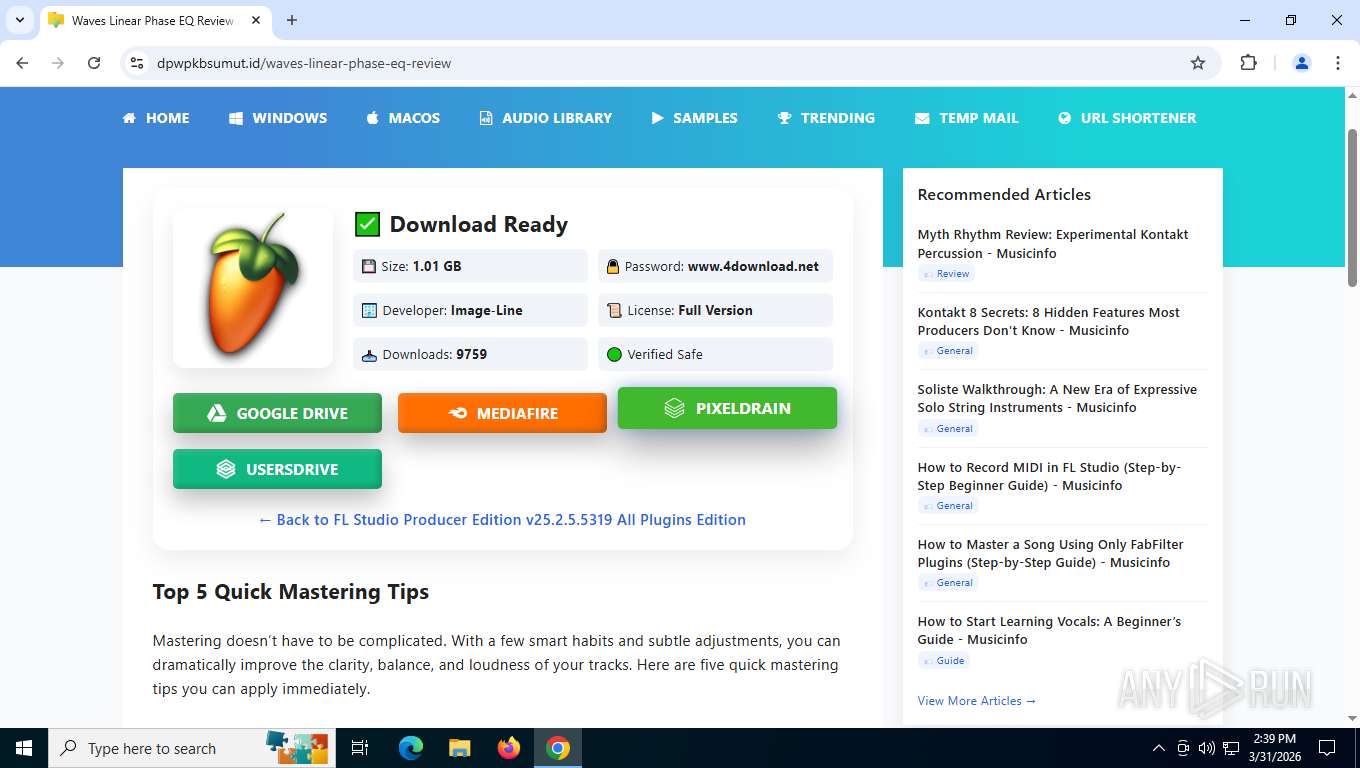Open the Chrome profile icon
This screenshot has height=768, width=1360.
click(1302, 63)
